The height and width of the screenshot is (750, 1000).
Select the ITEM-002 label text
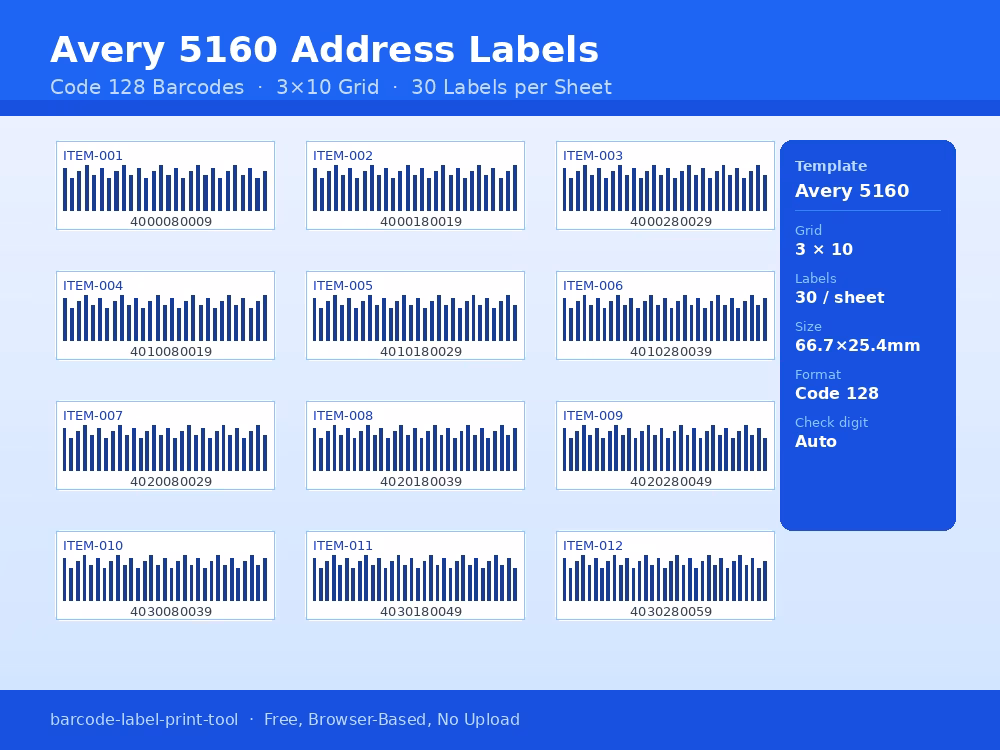pyautogui.click(x=342, y=156)
